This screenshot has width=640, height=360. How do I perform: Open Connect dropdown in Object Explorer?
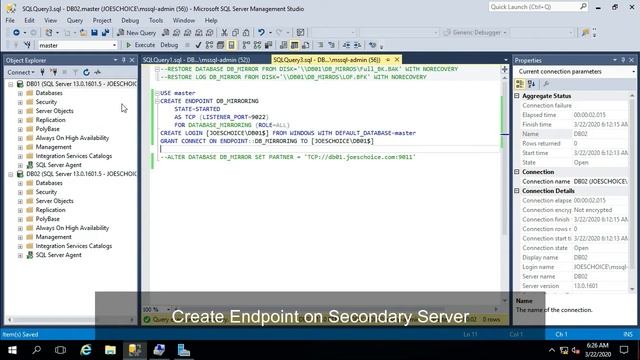point(21,72)
